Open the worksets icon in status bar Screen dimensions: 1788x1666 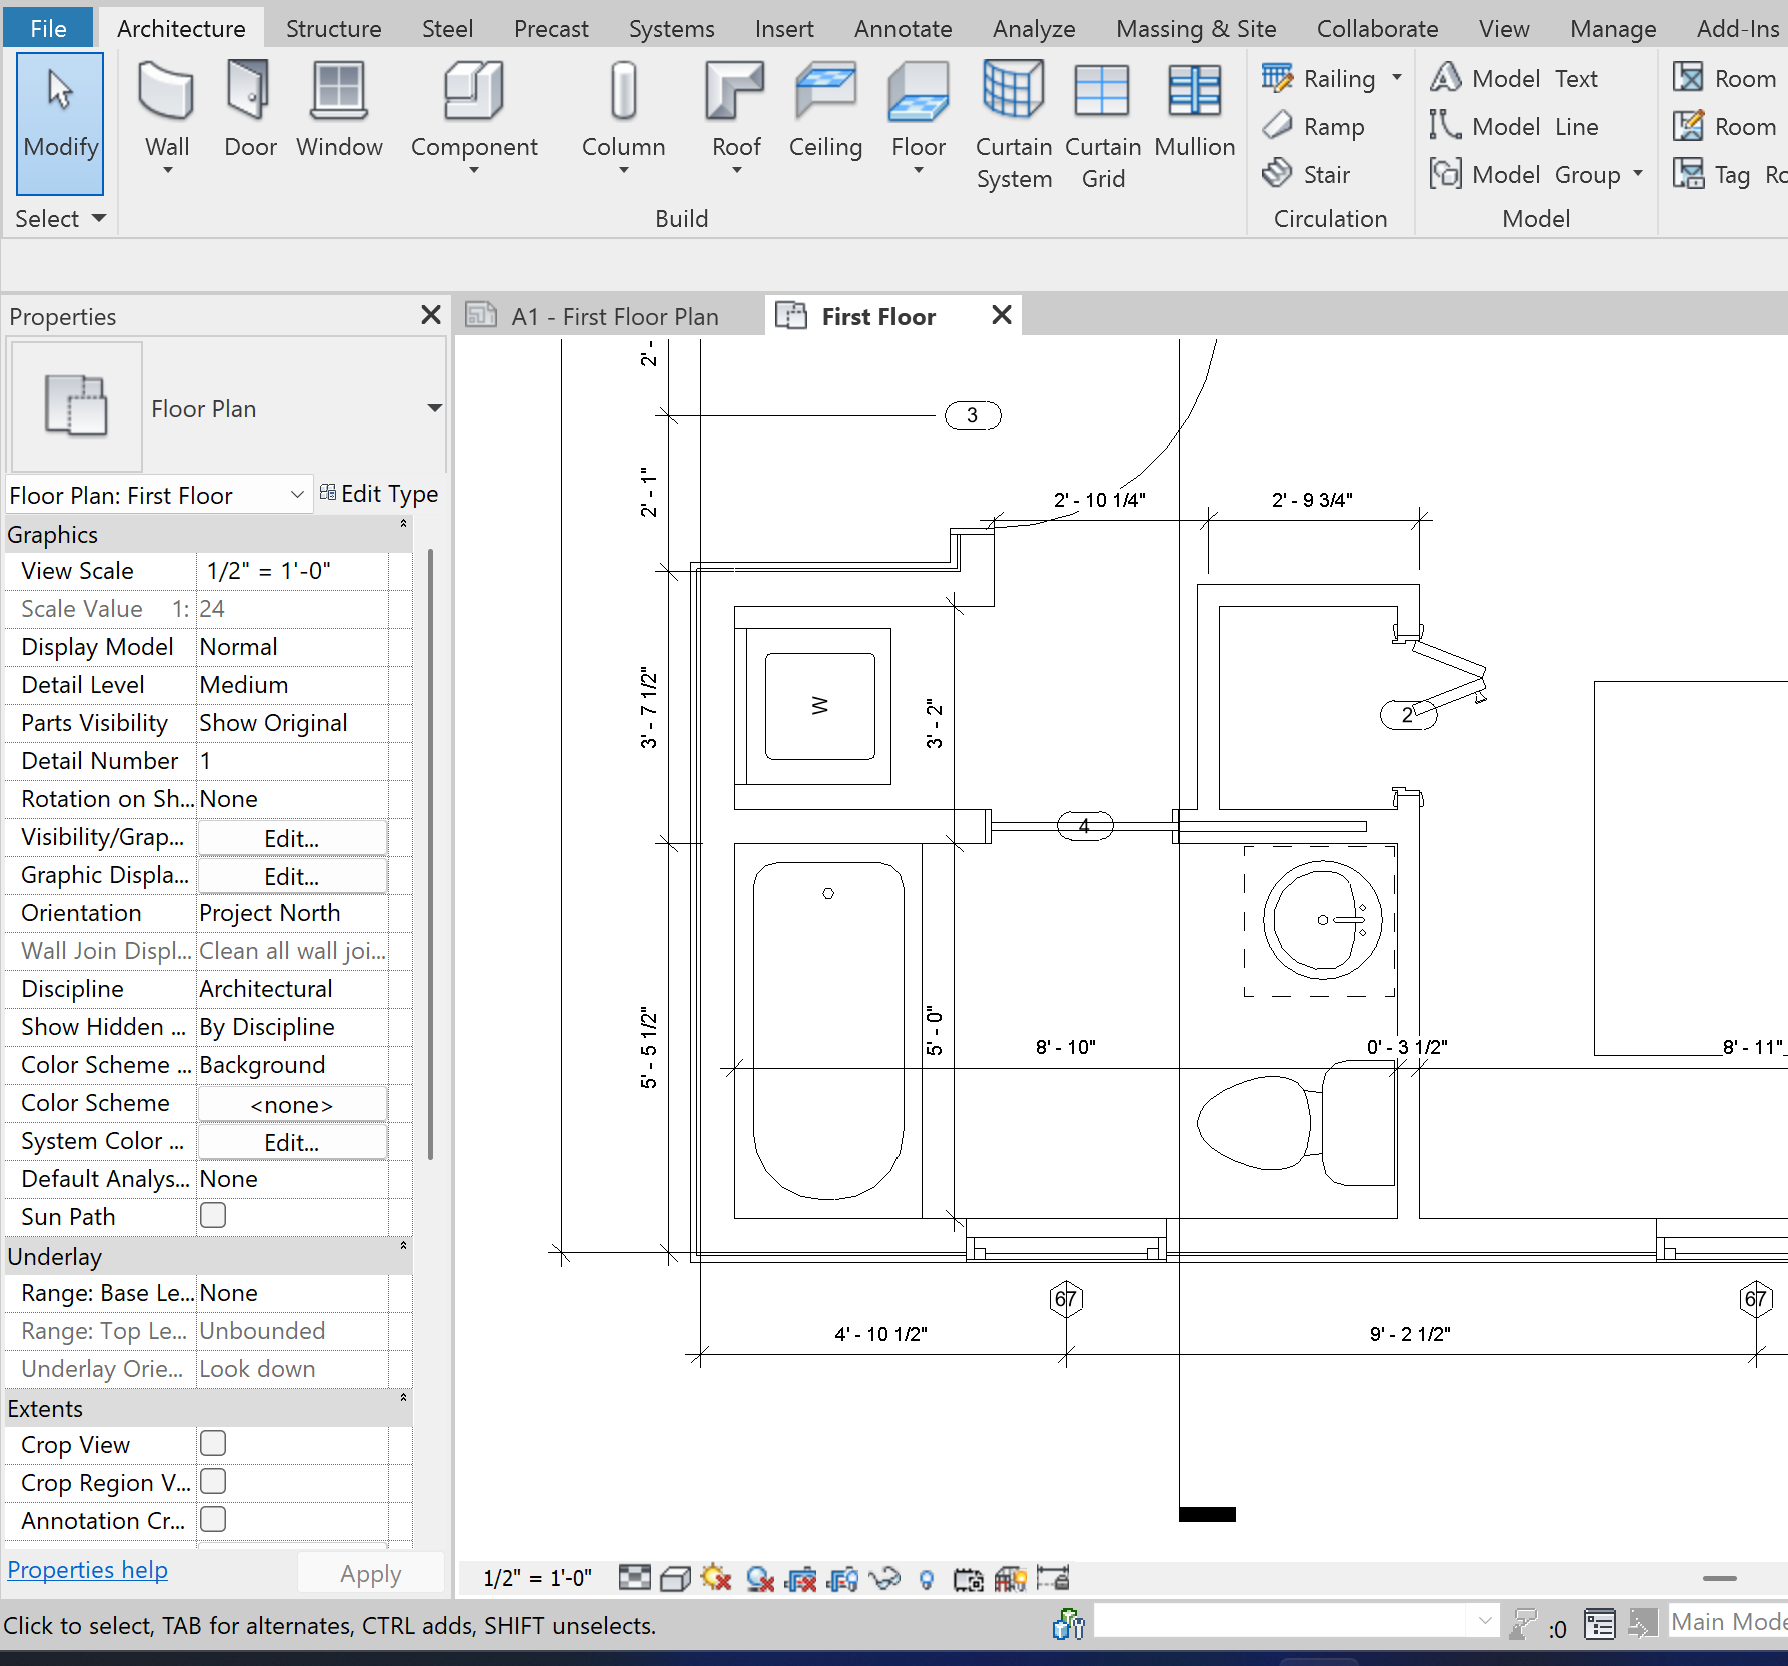[x=1068, y=1624]
